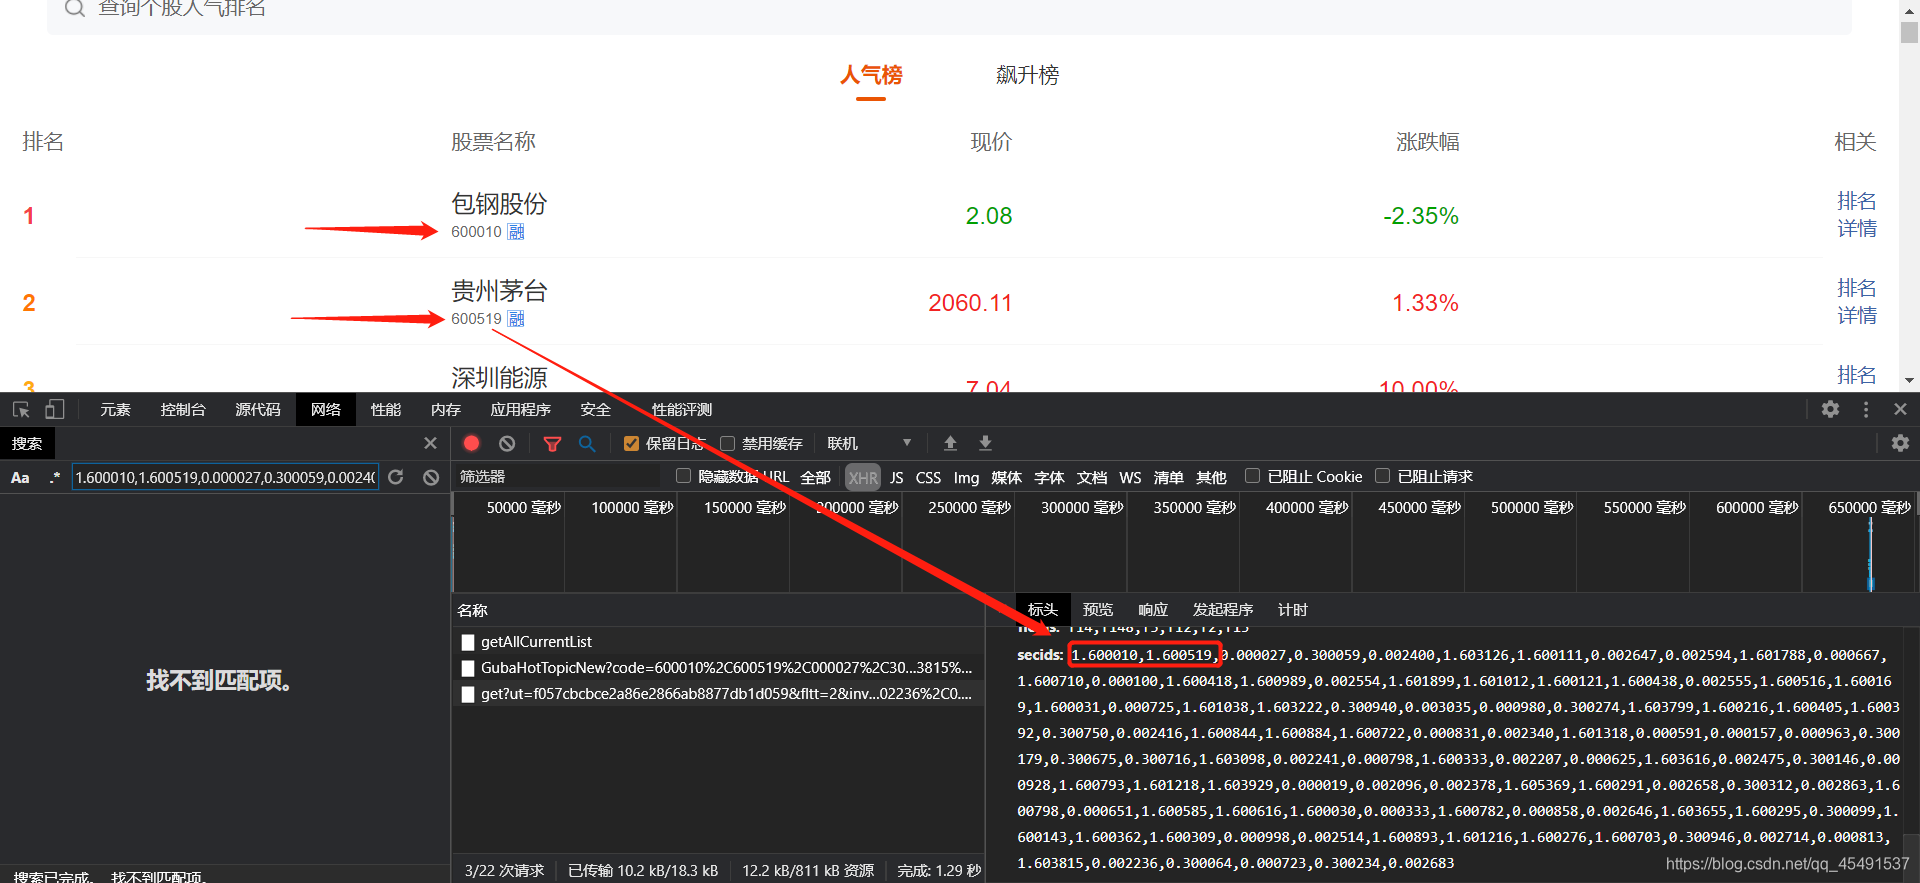This screenshot has width=1920, height=883.
Task: Clear the search results icon
Action: coord(431,477)
